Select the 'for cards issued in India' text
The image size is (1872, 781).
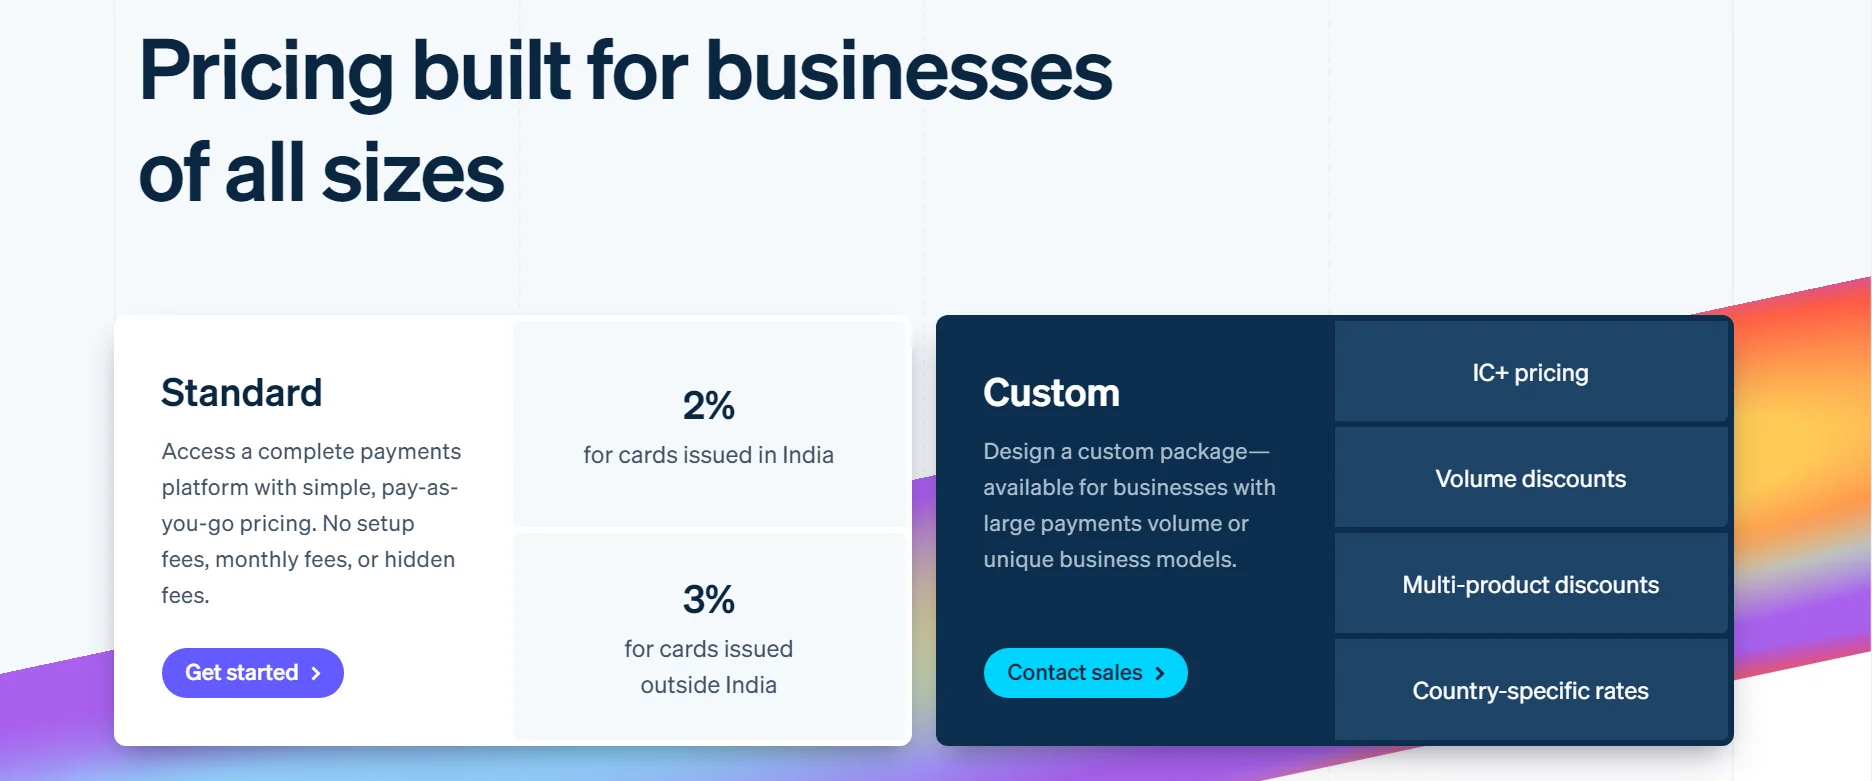709,455
